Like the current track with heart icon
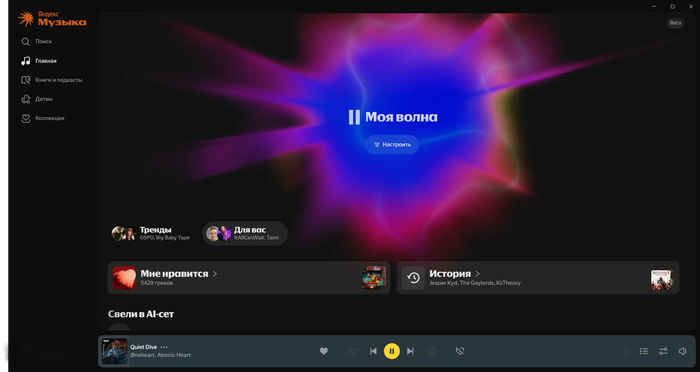 [324, 351]
